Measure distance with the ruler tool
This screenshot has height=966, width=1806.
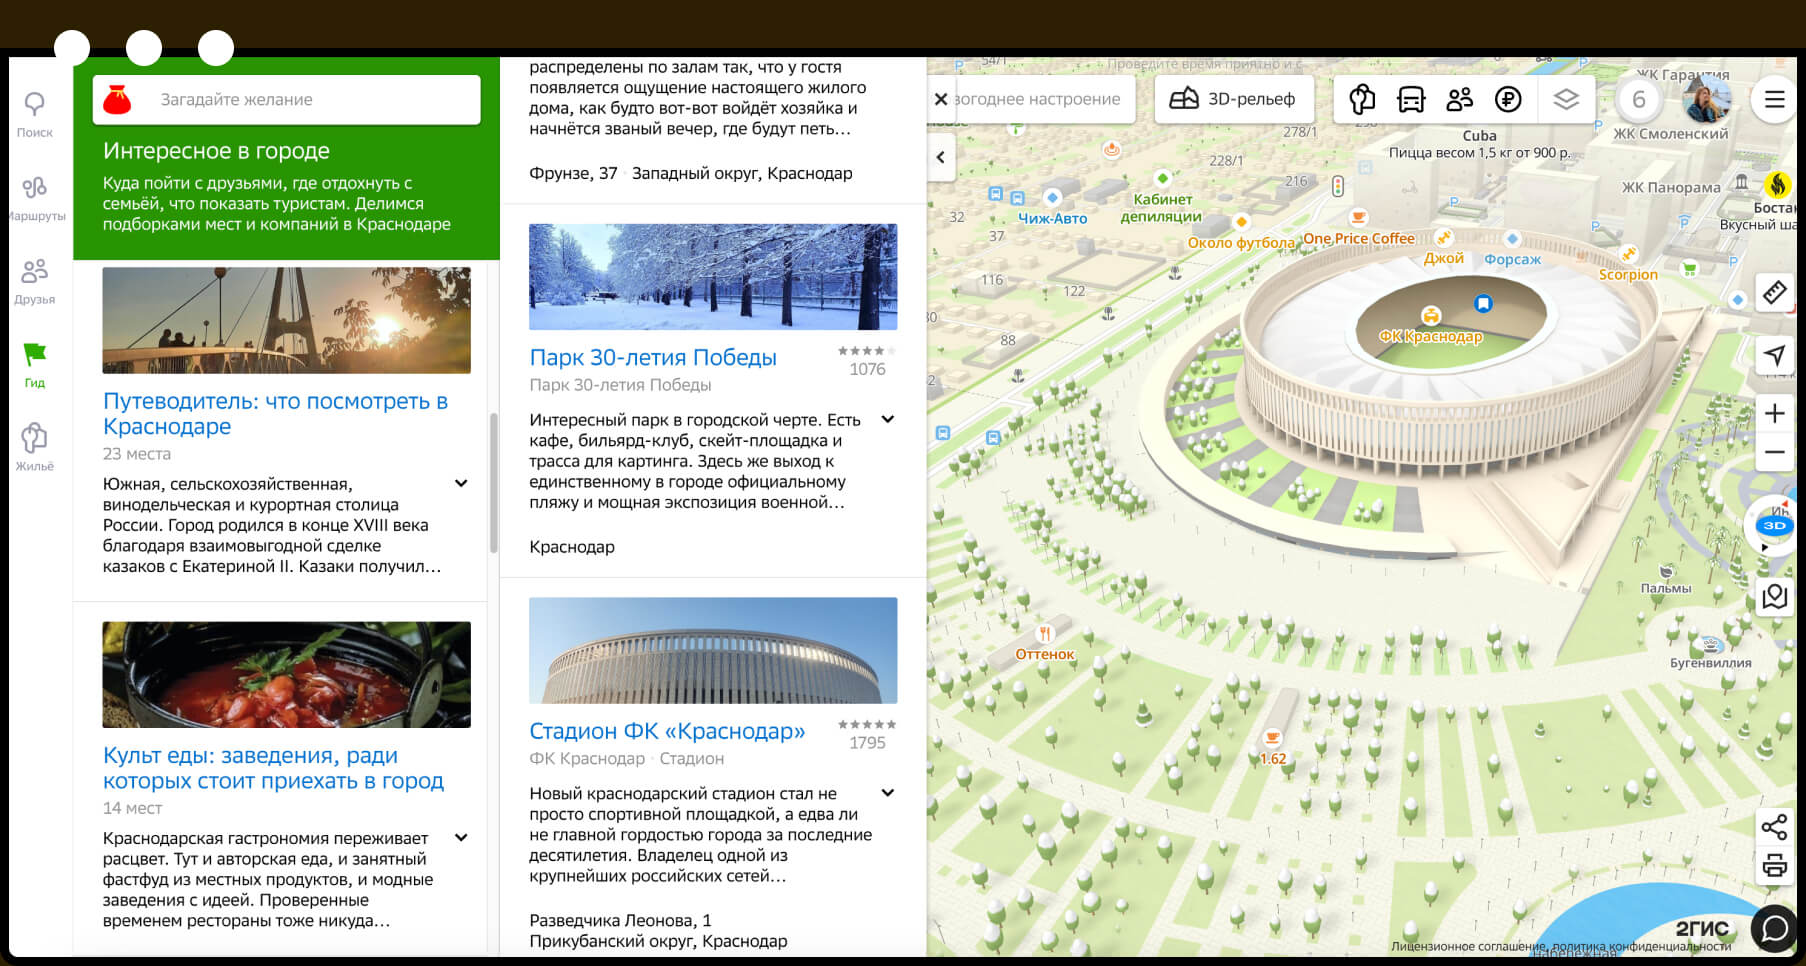pyautogui.click(x=1774, y=293)
